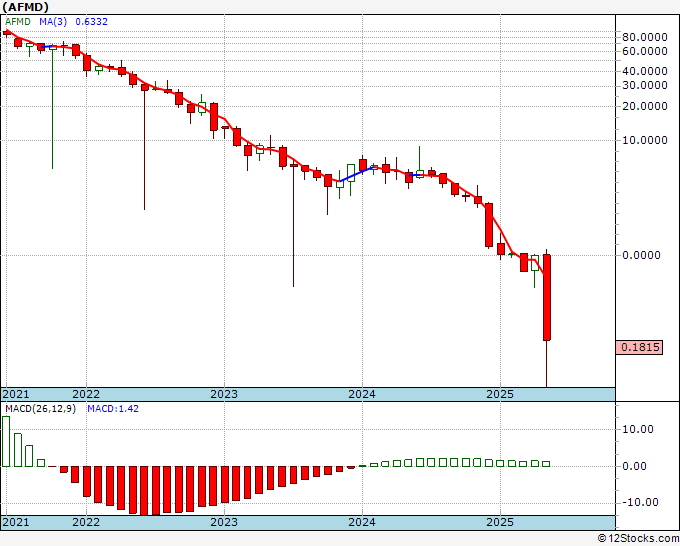This screenshot has width=680, height=546.
Task: Click the 2024 label on MACD panel axis
Action: pos(362,522)
